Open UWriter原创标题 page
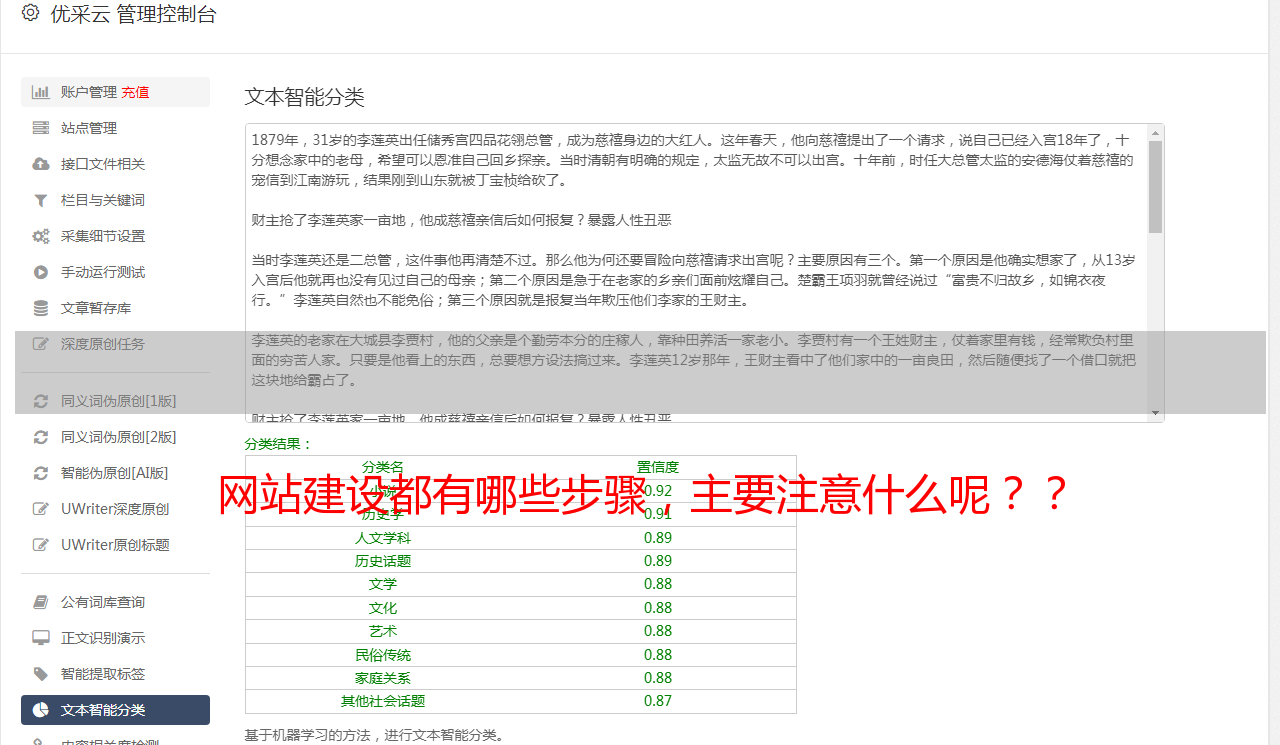 click(x=115, y=545)
